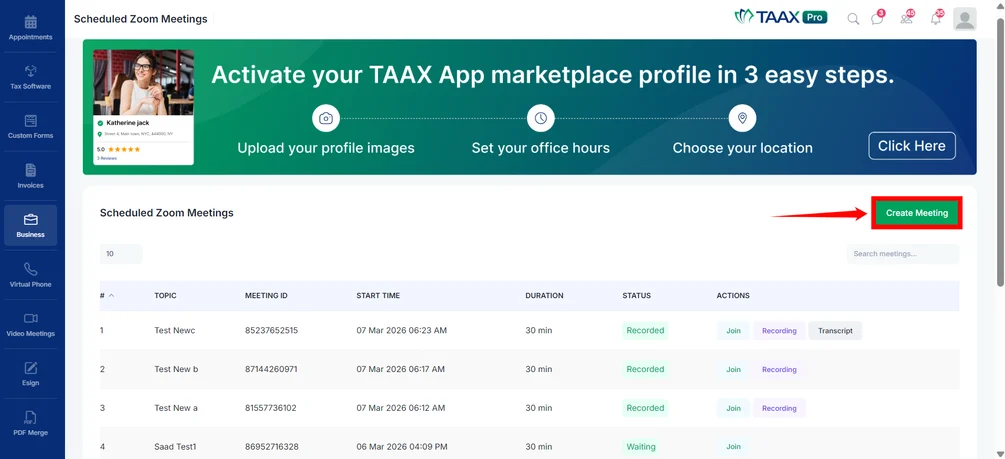Click the Create Meeting button
The width and height of the screenshot is (1005, 459).
click(x=917, y=213)
